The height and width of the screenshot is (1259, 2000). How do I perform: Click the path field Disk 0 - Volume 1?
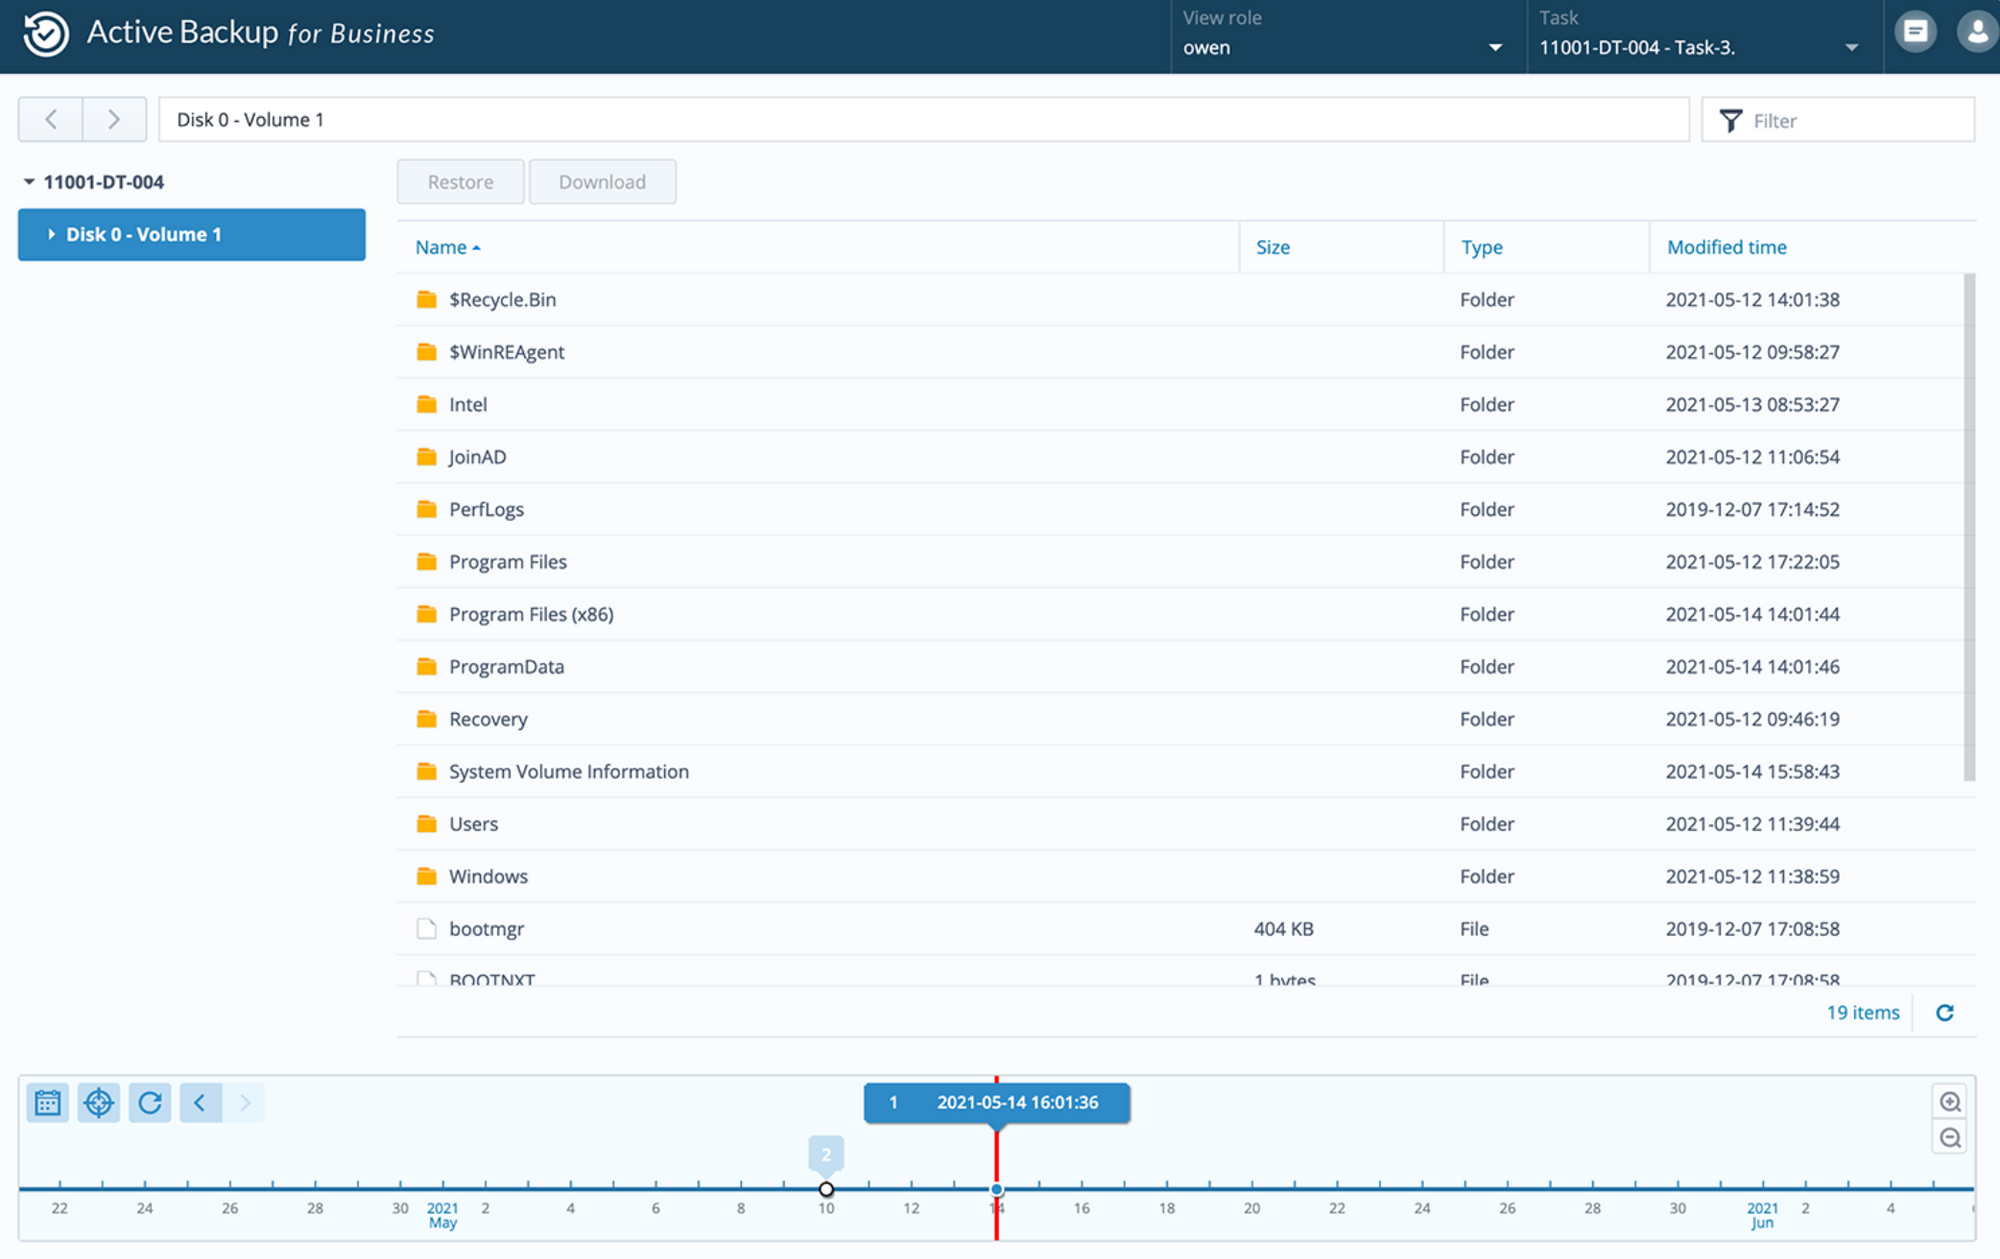[924, 119]
